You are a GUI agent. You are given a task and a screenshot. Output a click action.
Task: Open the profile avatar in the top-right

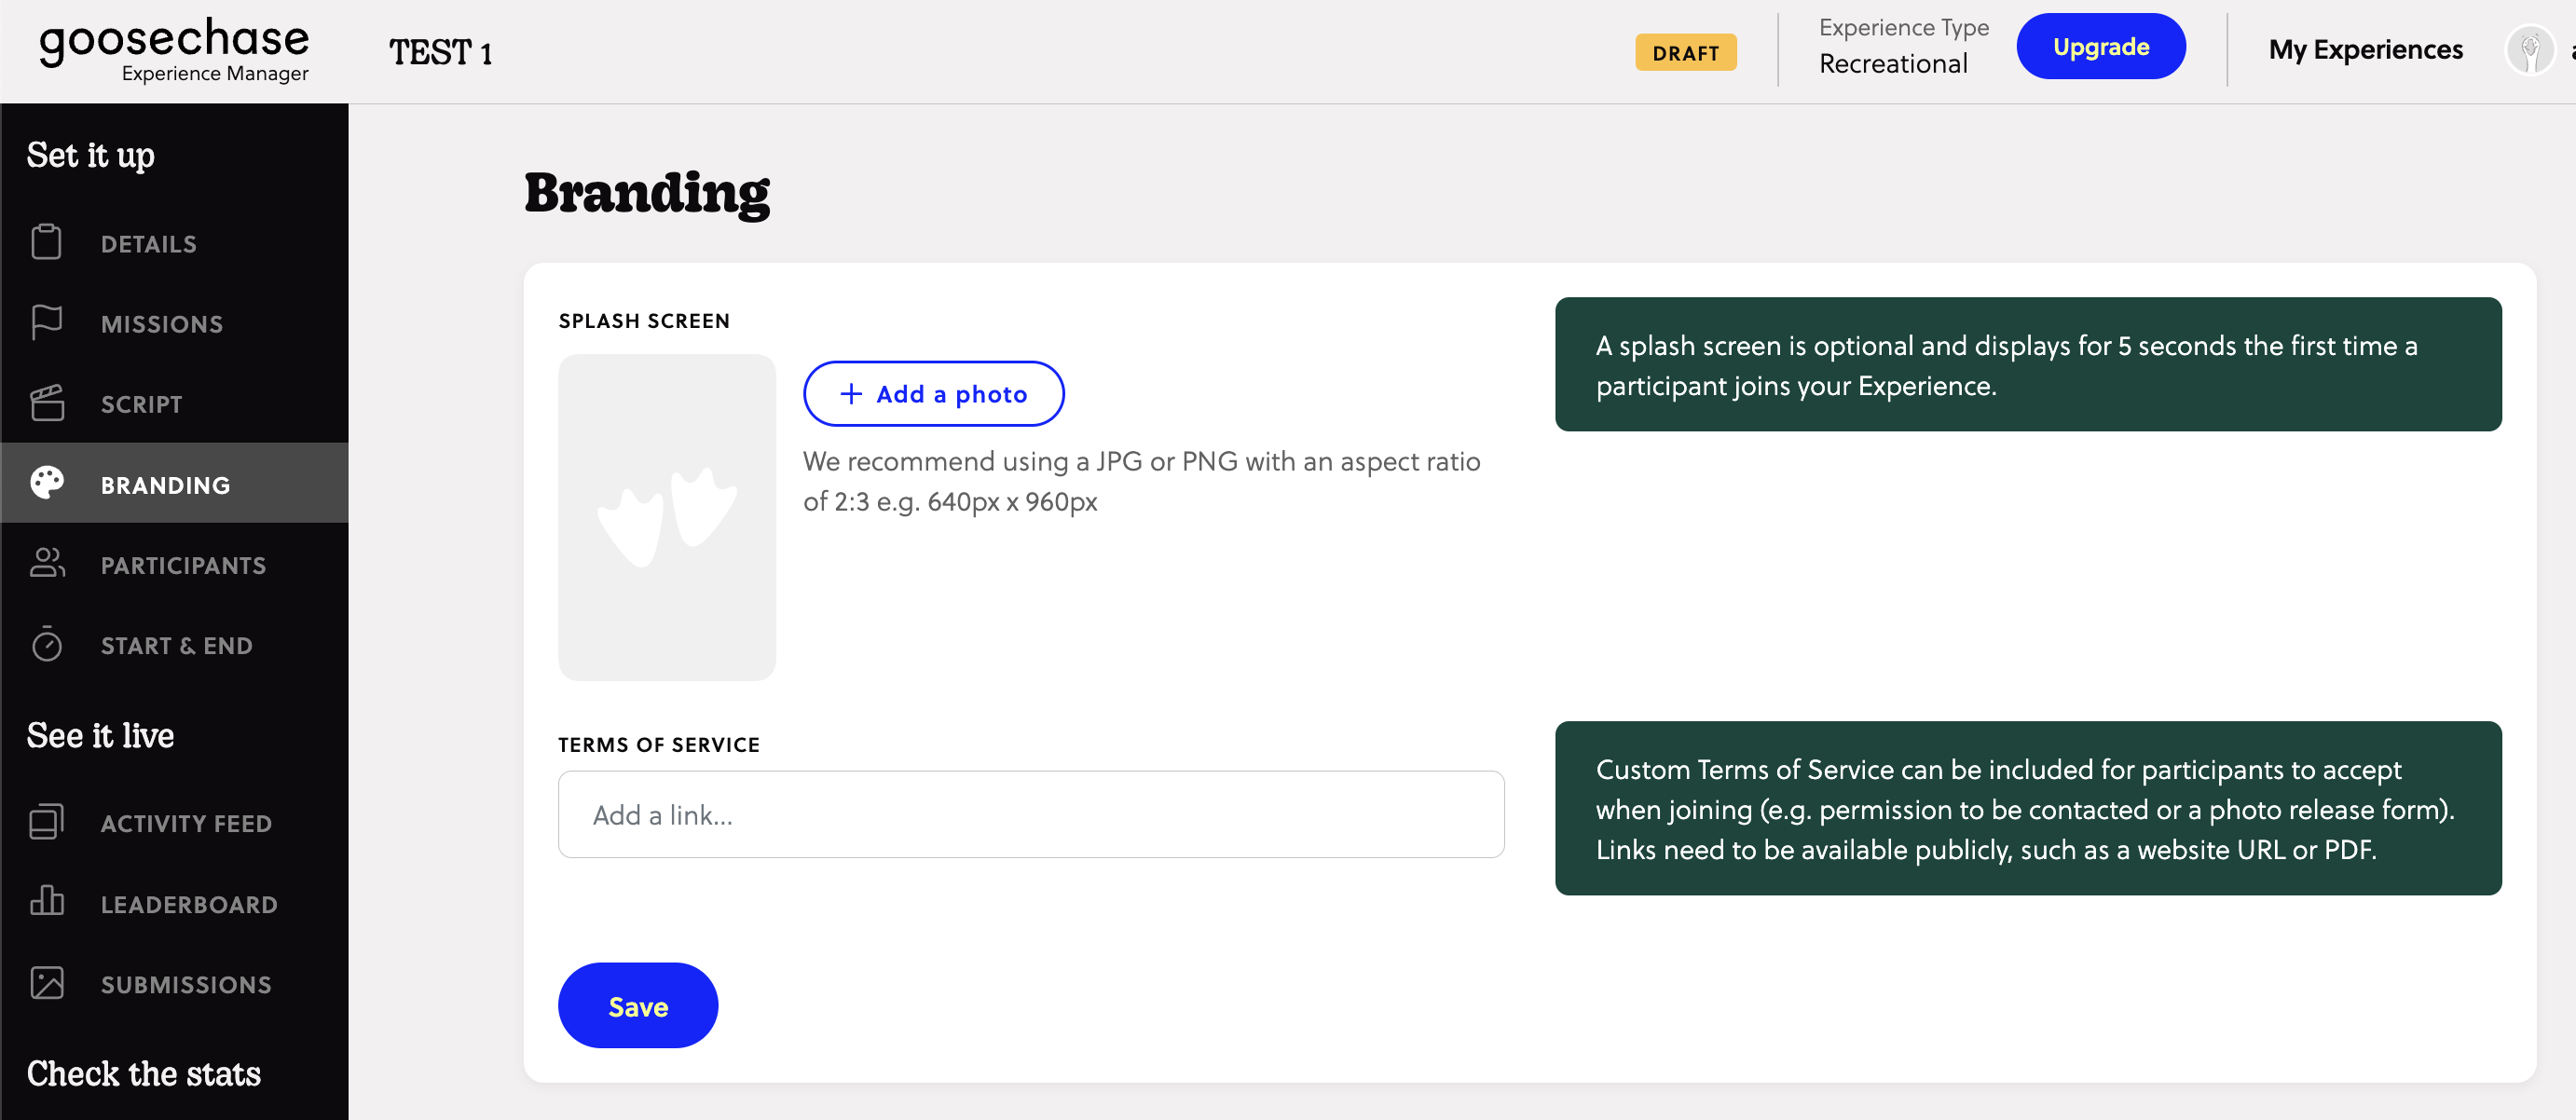2529,49
